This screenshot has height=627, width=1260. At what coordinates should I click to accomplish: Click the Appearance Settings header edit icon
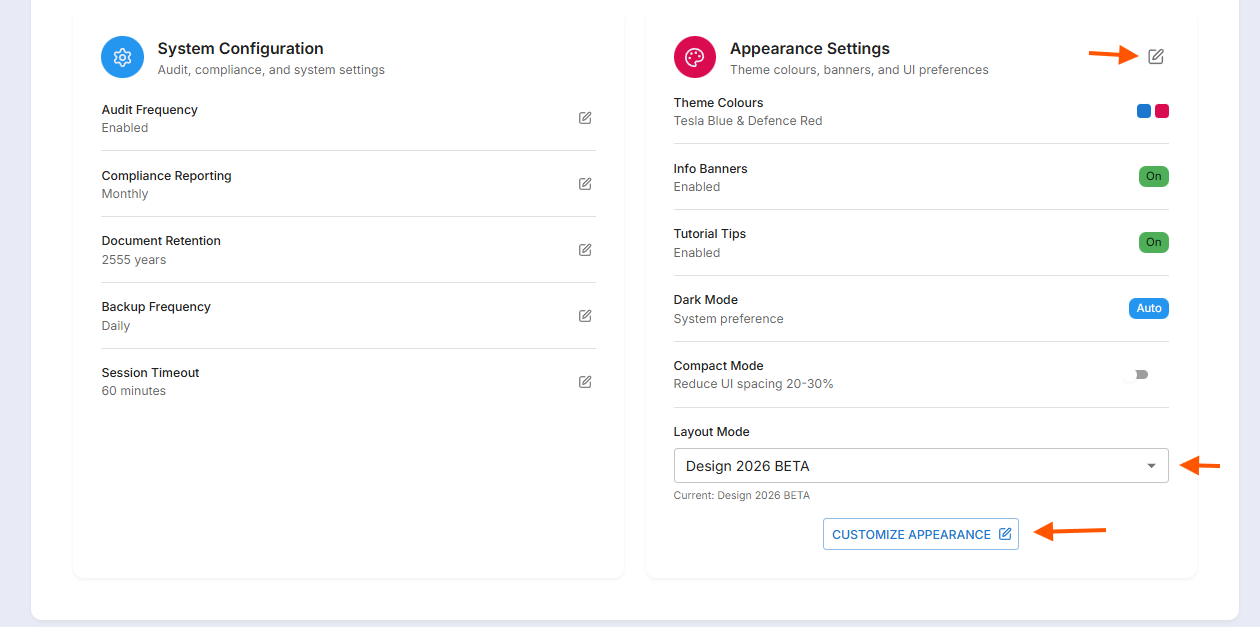click(x=1155, y=56)
